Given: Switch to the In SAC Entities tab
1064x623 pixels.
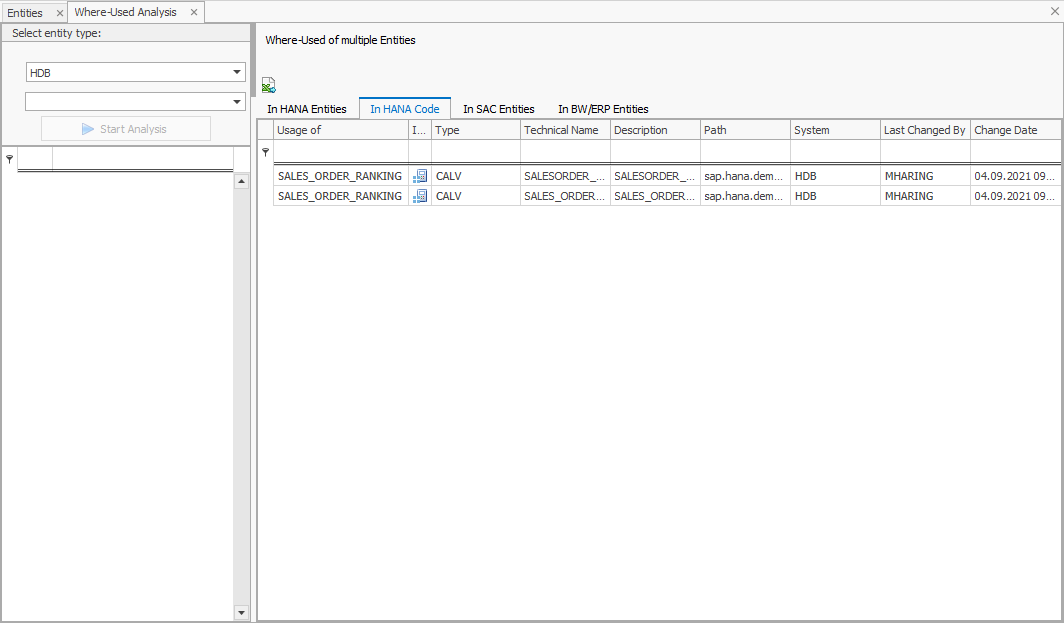Looking at the screenshot, I should tap(498, 108).
